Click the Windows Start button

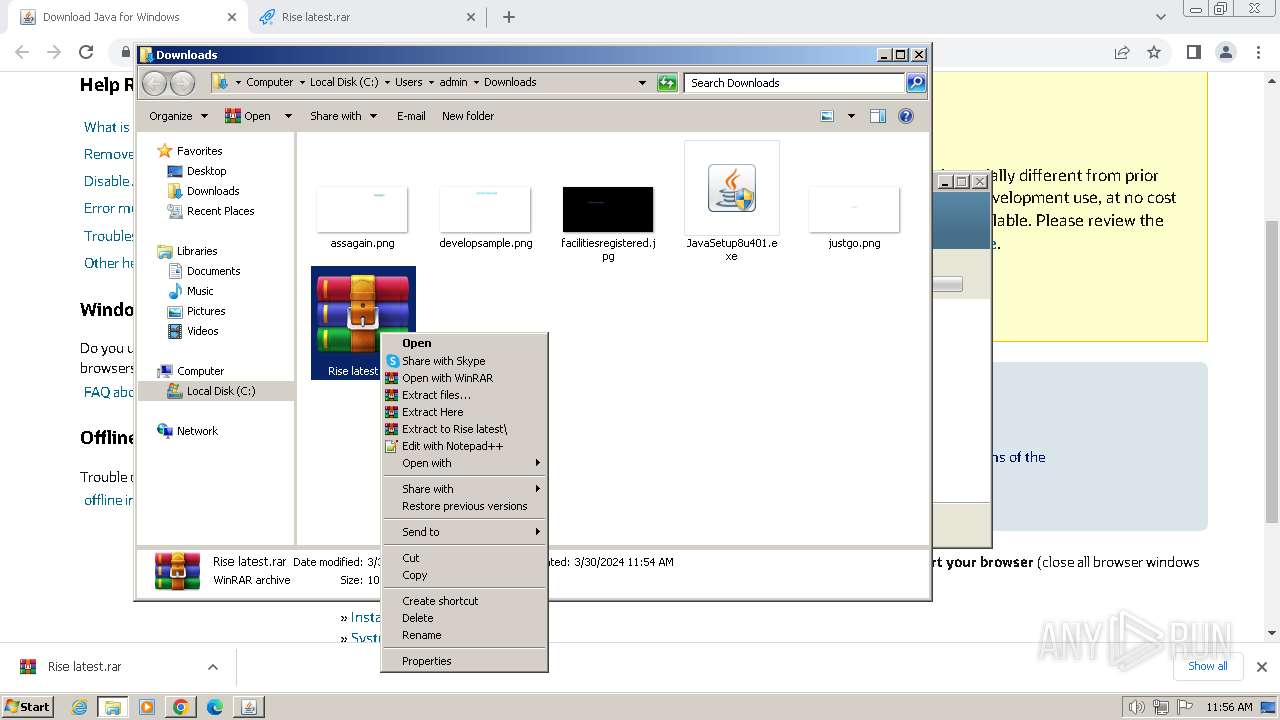pyautogui.click(x=28, y=706)
